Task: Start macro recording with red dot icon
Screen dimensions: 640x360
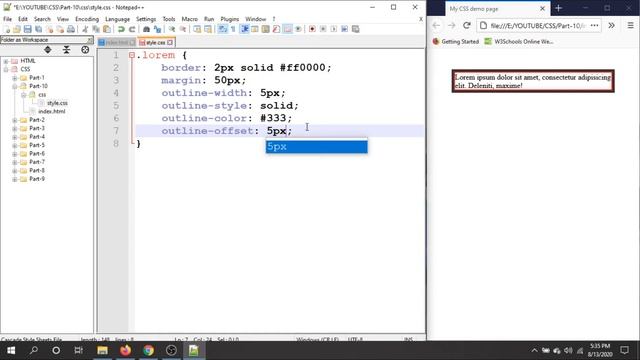Action: 312,29
